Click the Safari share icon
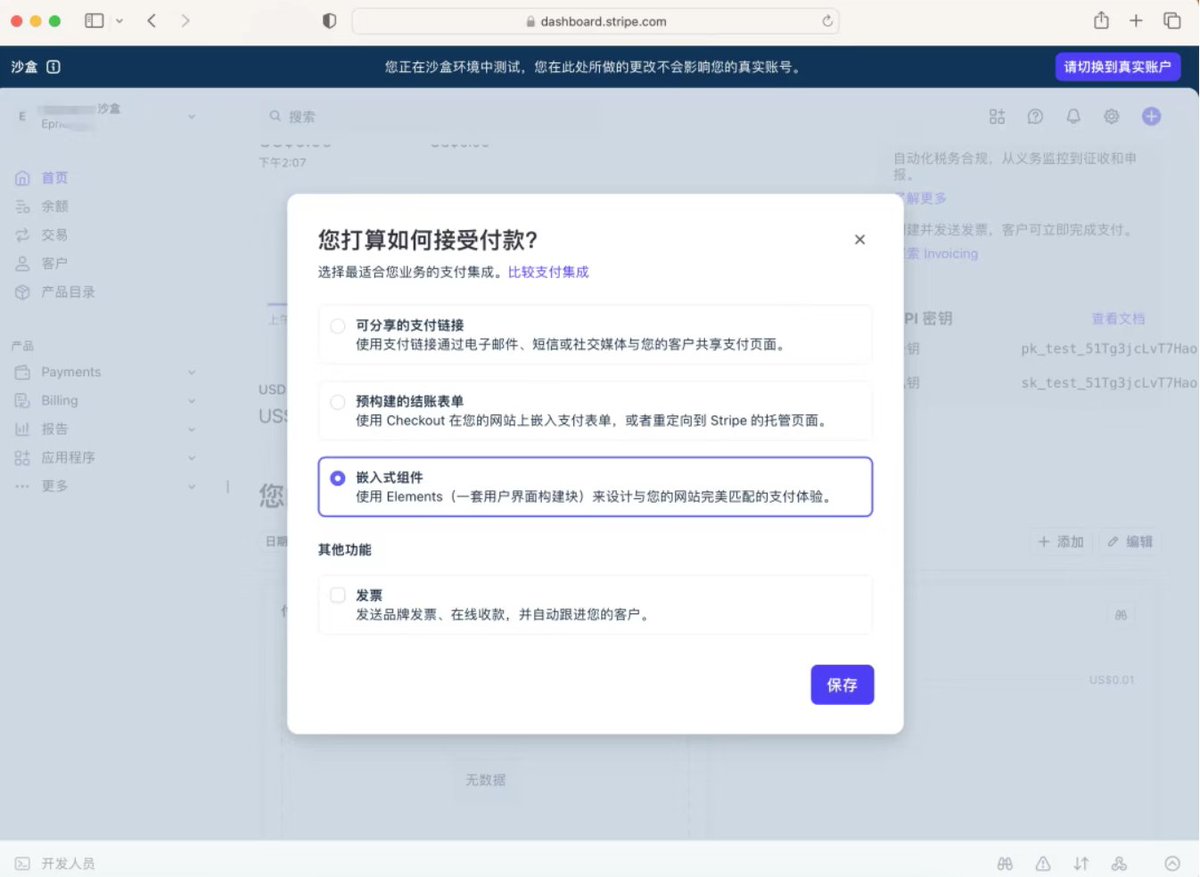Image resolution: width=1200 pixels, height=877 pixels. (1101, 20)
